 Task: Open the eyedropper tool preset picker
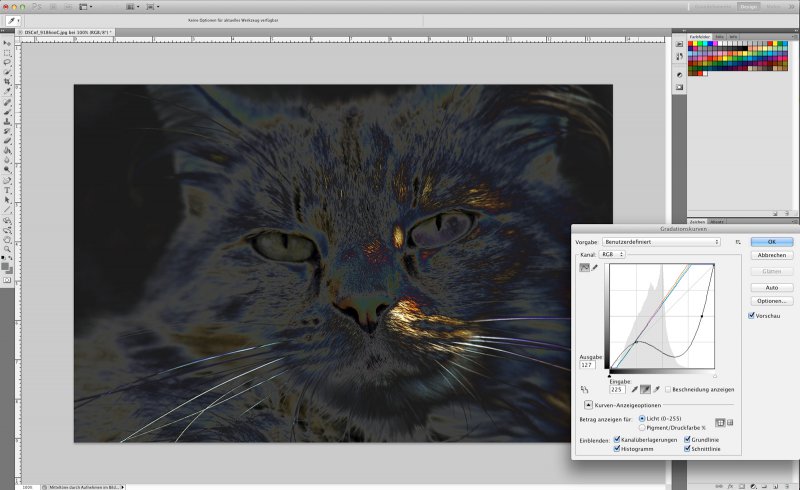13,21
